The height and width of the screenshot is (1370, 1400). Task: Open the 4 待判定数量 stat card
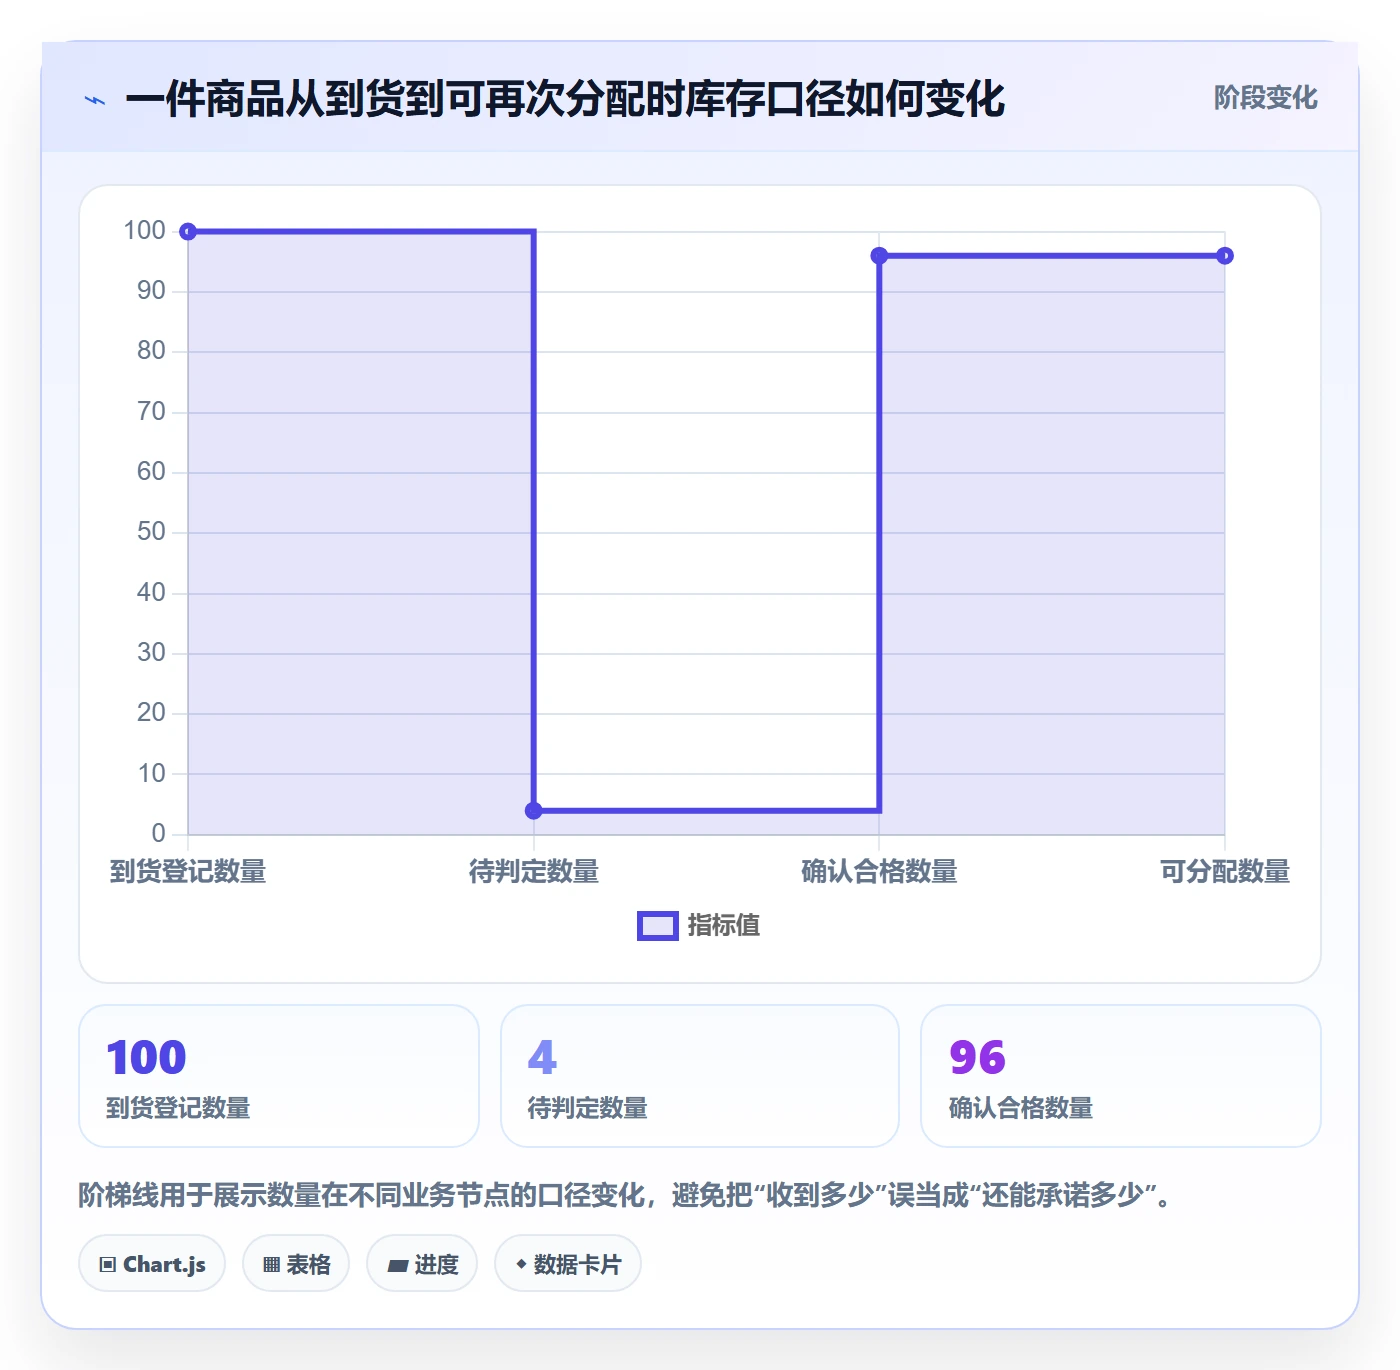coord(700,1076)
